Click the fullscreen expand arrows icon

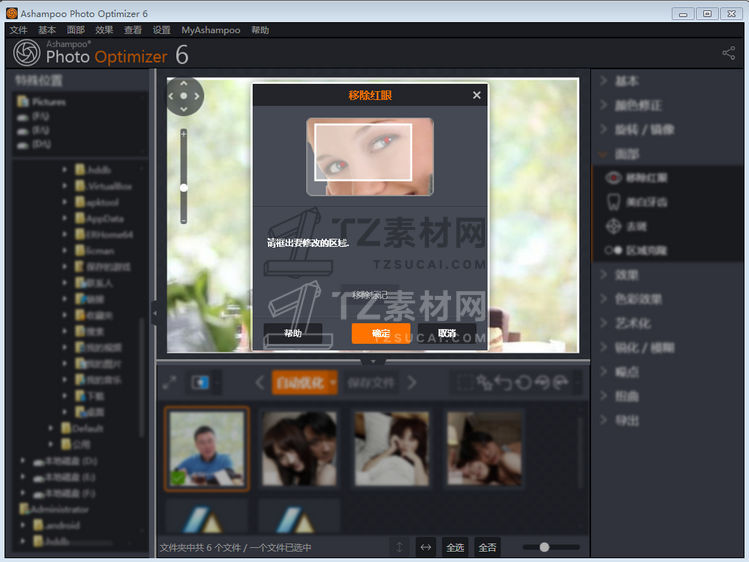[x=170, y=382]
